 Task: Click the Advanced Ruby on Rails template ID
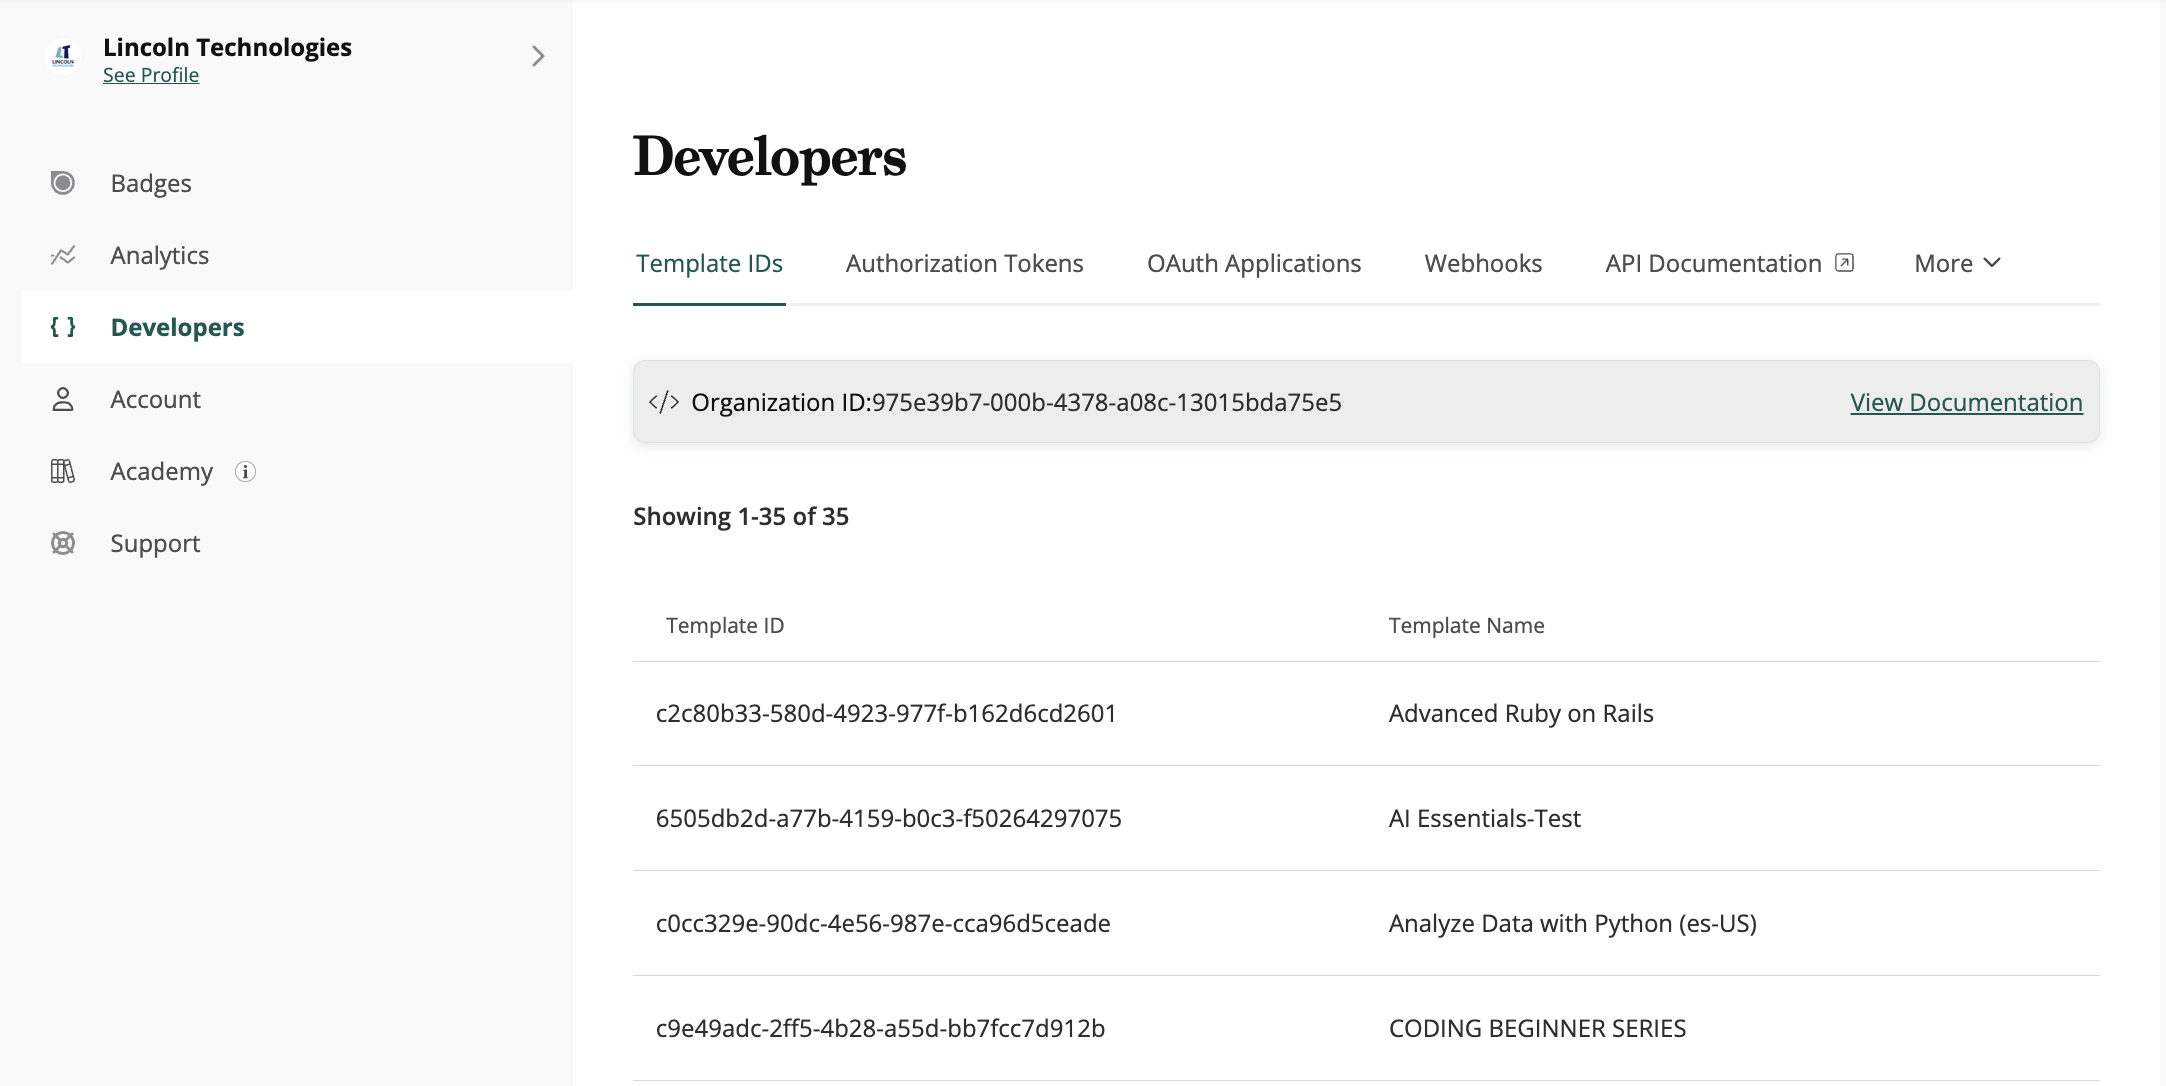[x=885, y=713]
